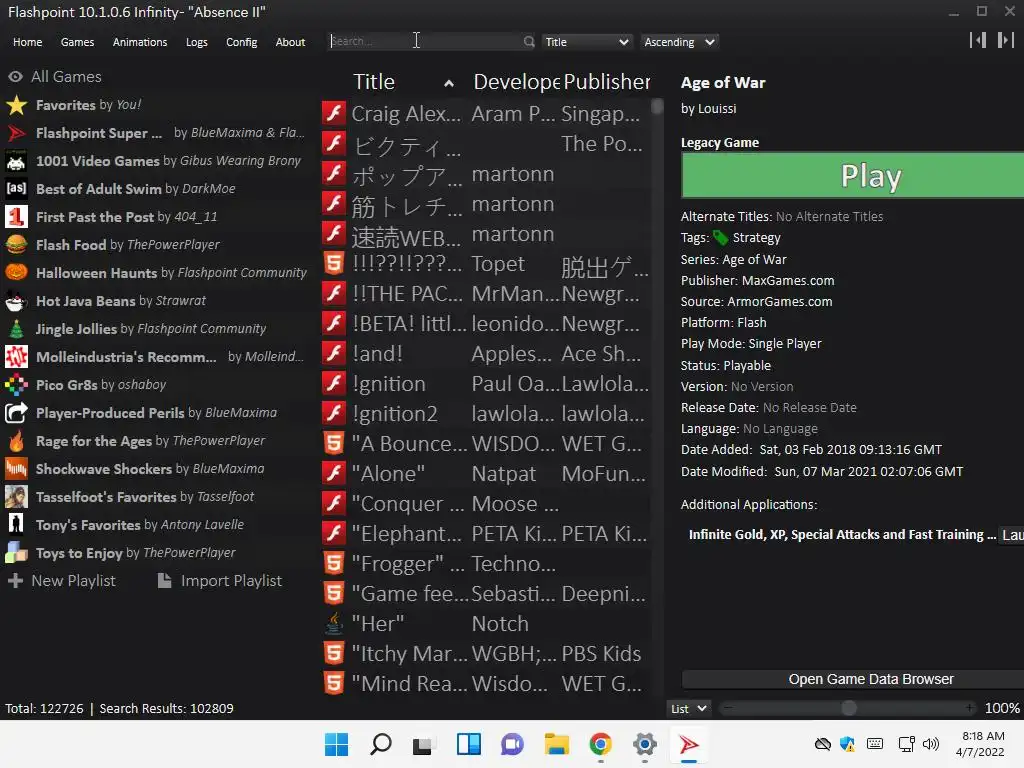
Task: Toggle right sidebar with collapse-right icon
Action: click(x=1006, y=40)
